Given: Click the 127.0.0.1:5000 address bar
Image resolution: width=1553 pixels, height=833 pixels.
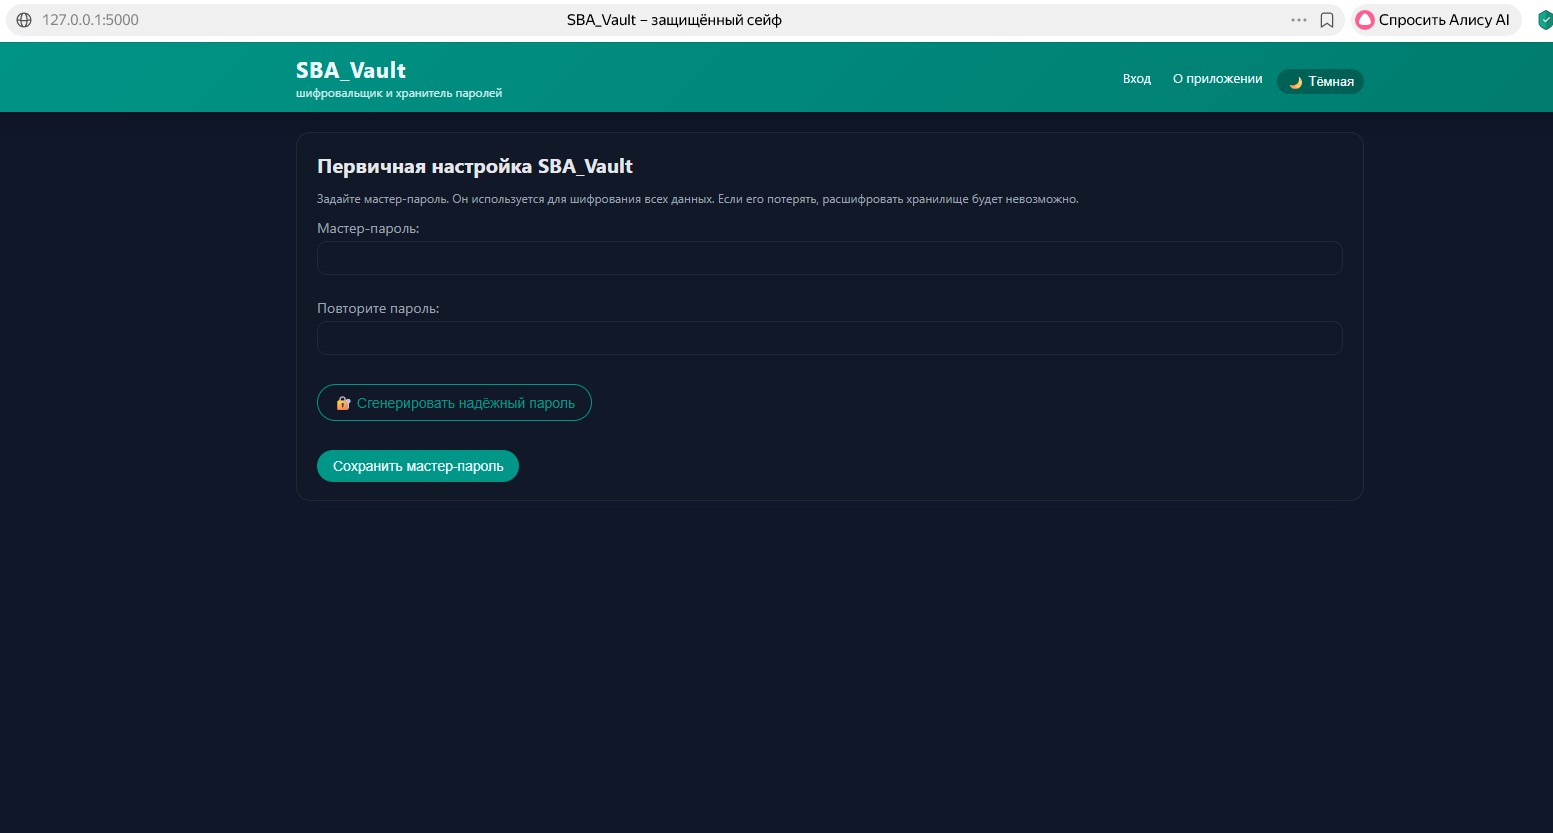Looking at the screenshot, I should pos(90,19).
